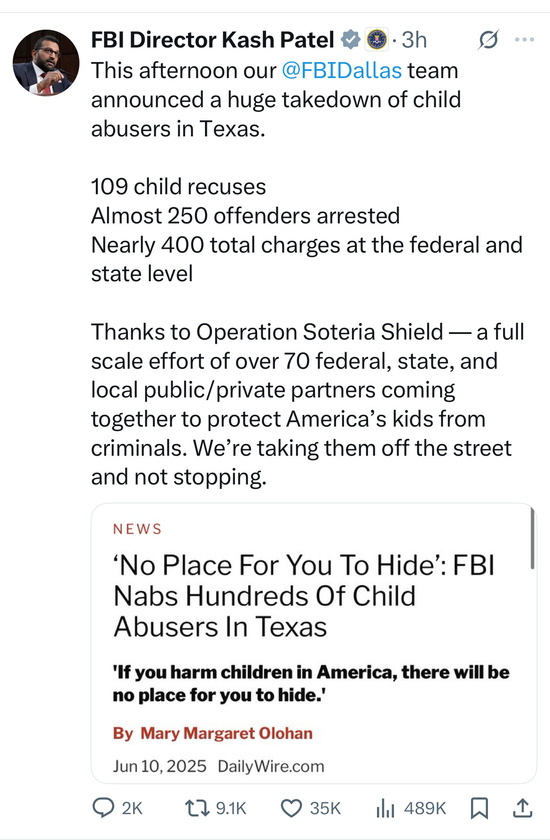Click the 3h post timestamp
This screenshot has height=840, width=550.
pos(414,40)
